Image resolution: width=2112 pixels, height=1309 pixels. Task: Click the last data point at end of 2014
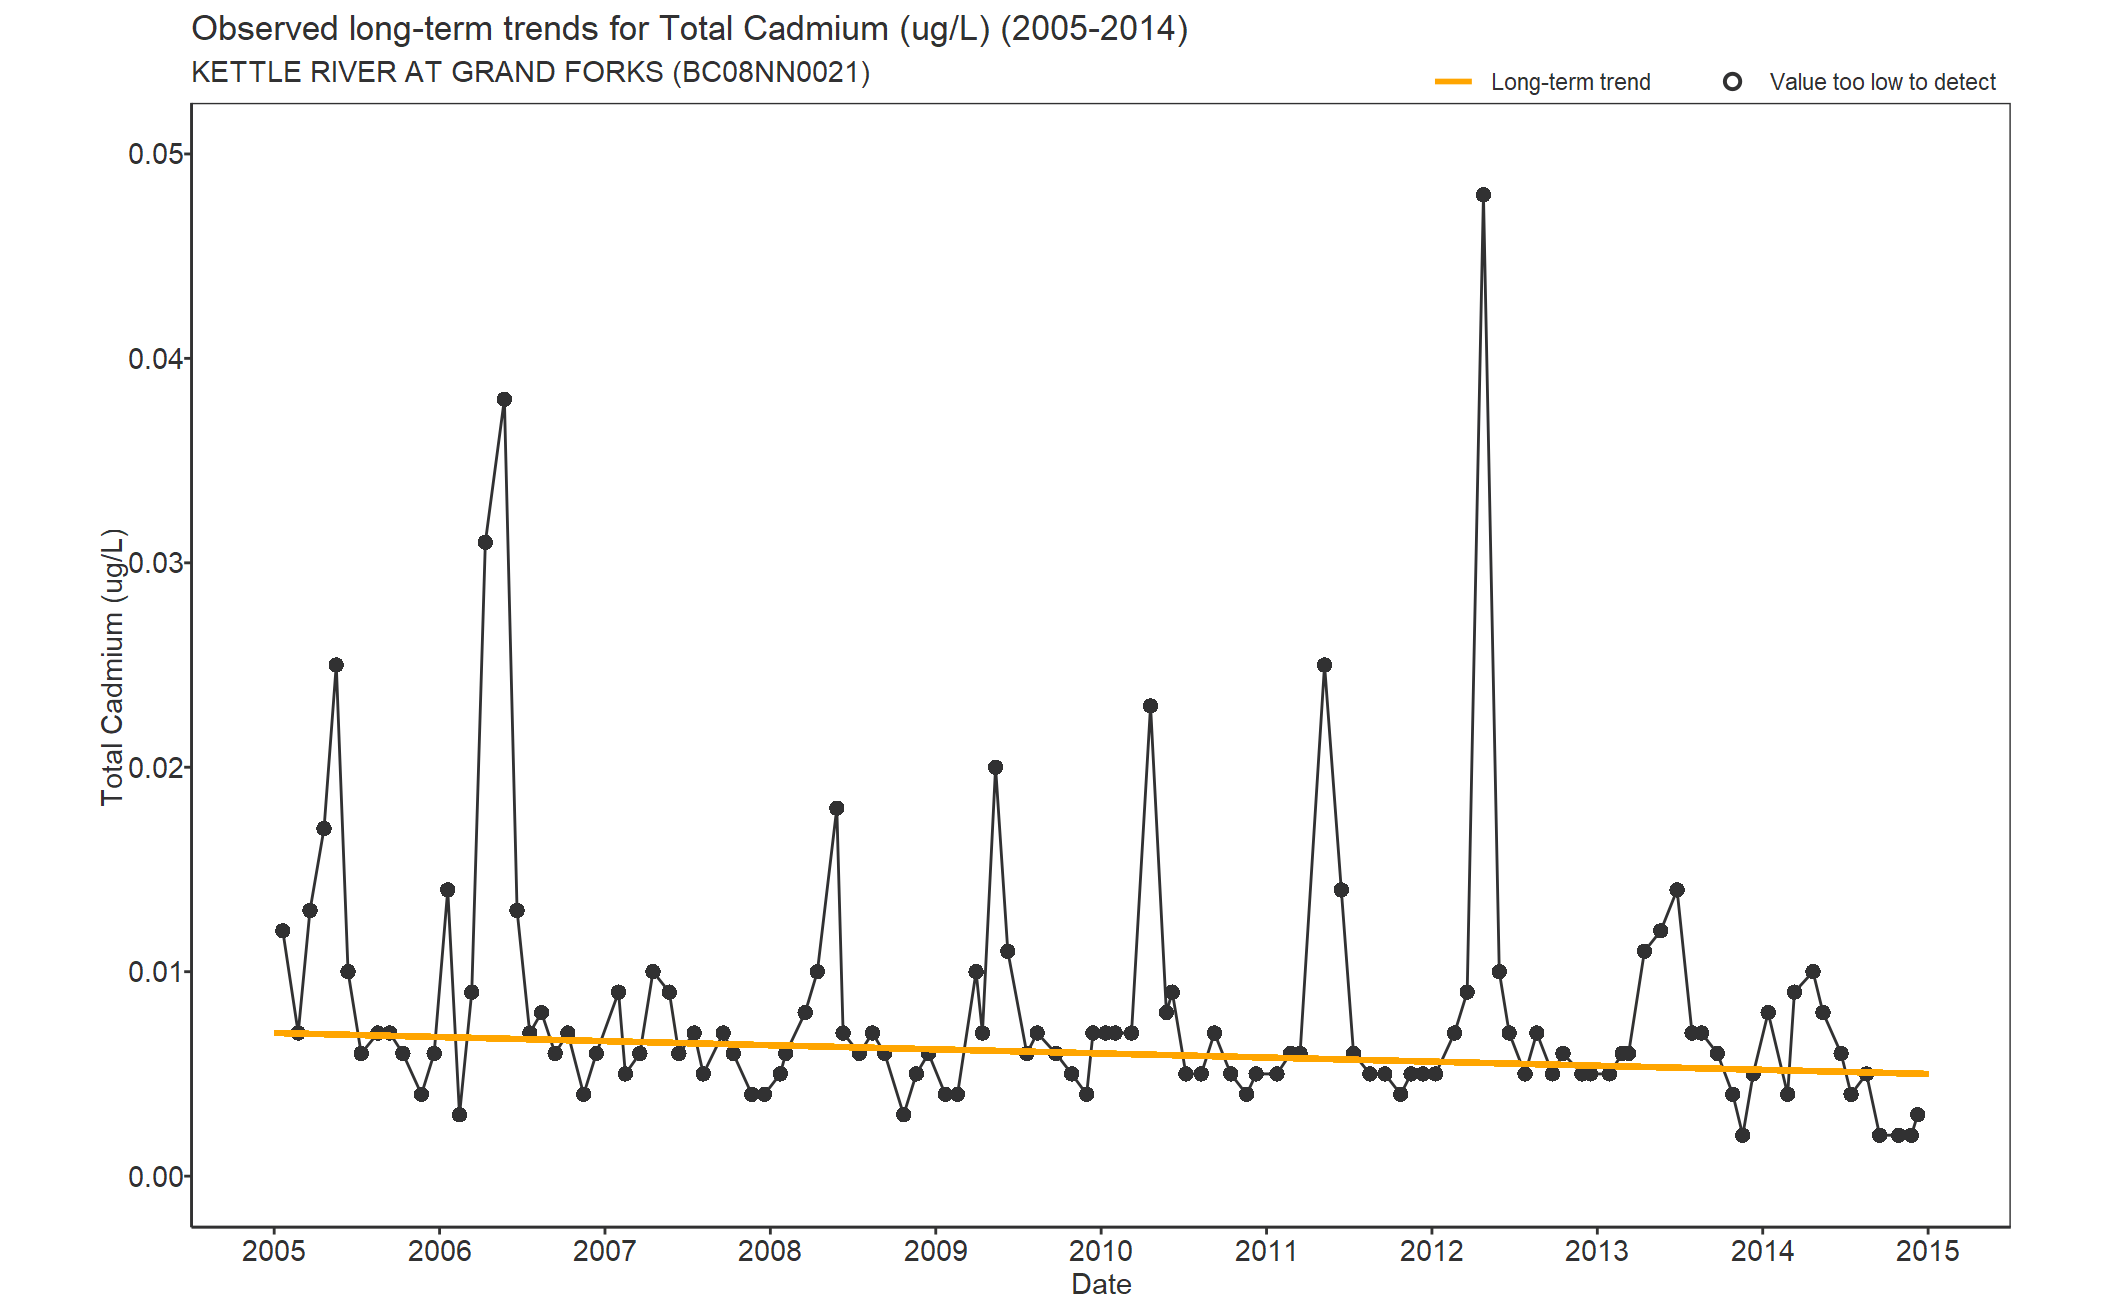click(x=1917, y=1115)
